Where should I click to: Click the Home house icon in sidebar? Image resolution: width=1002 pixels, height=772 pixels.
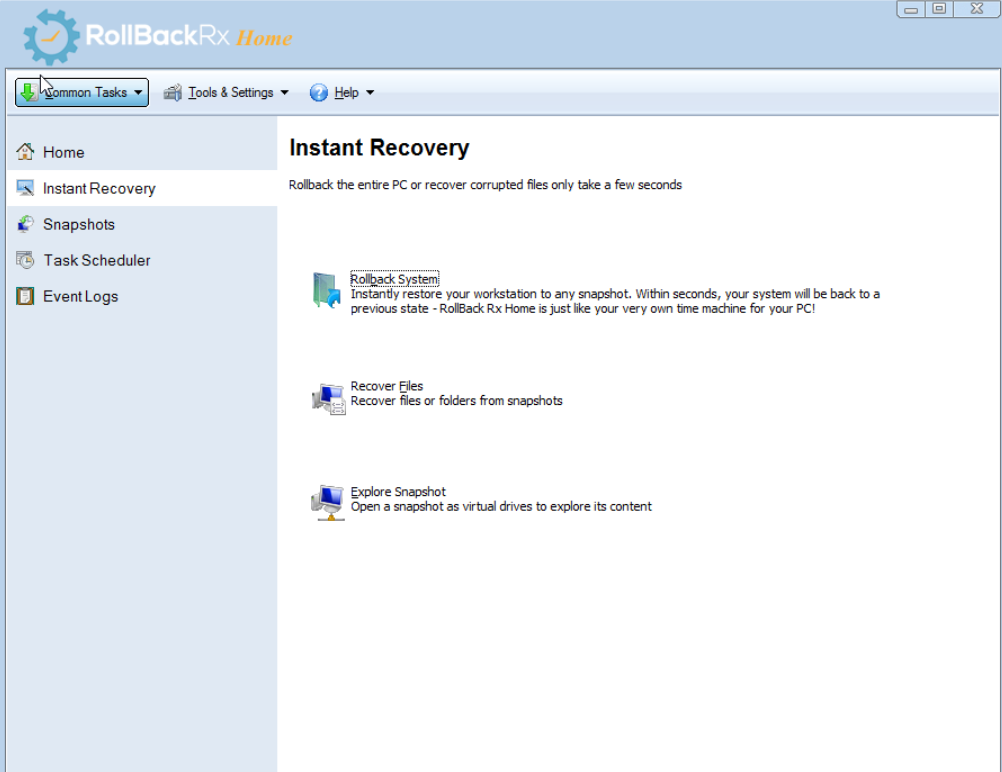coord(25,151)
